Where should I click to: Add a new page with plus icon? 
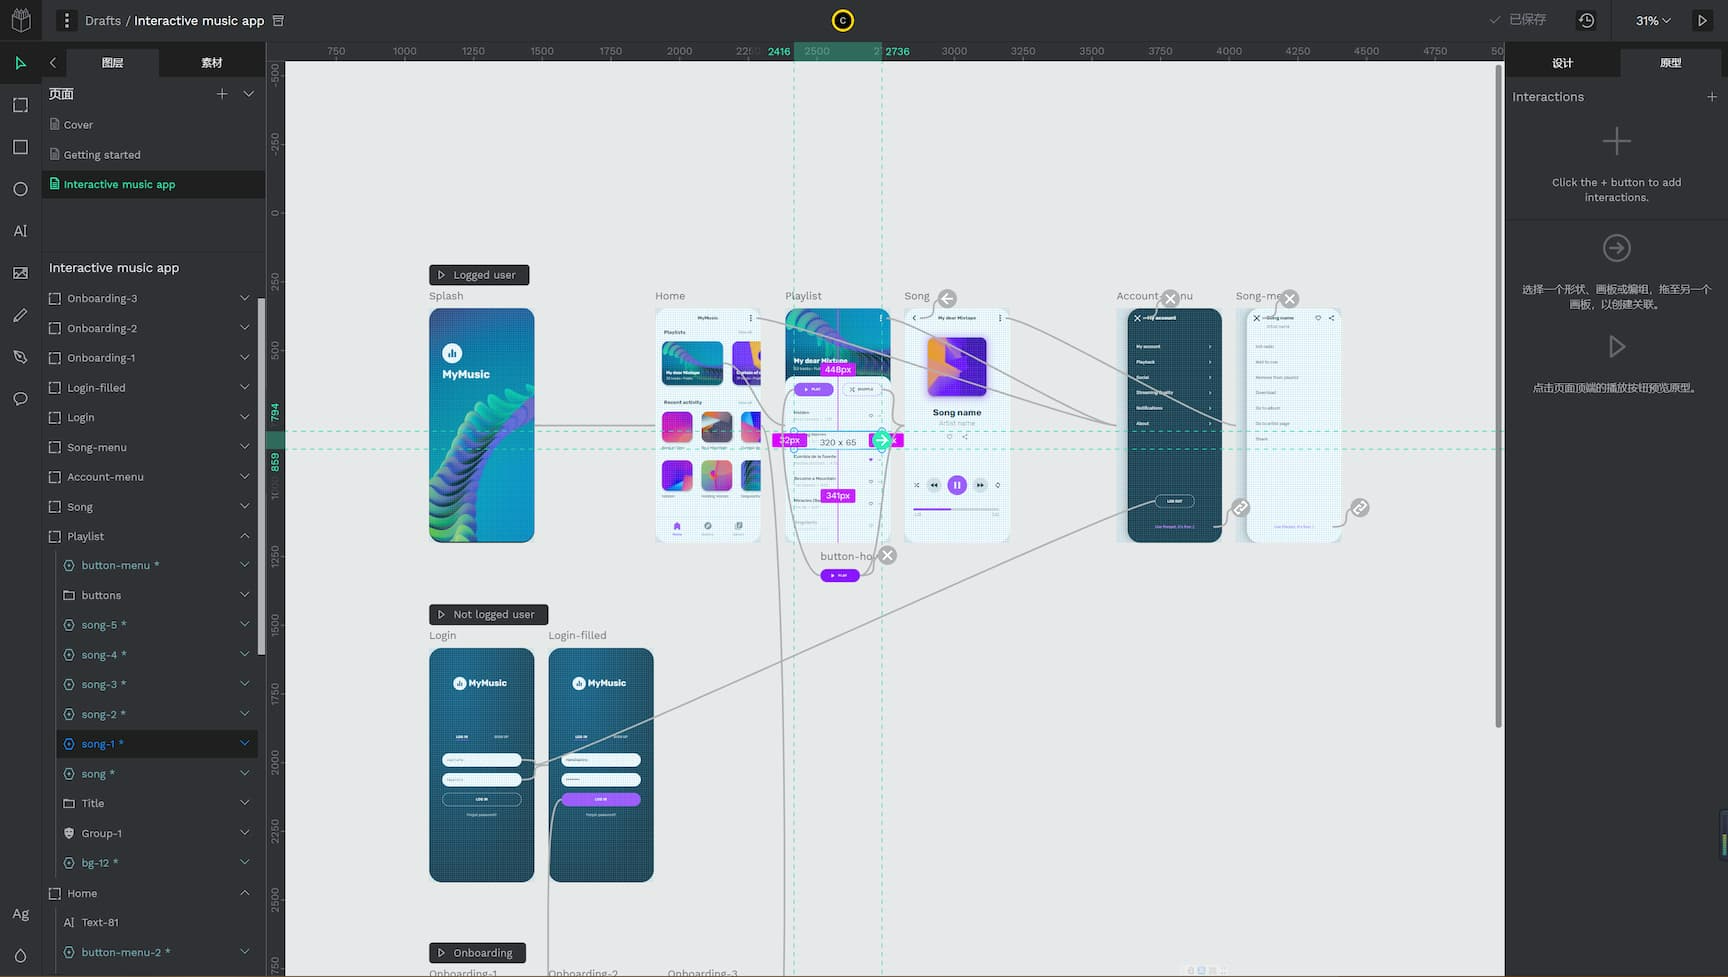pos(222,94)
